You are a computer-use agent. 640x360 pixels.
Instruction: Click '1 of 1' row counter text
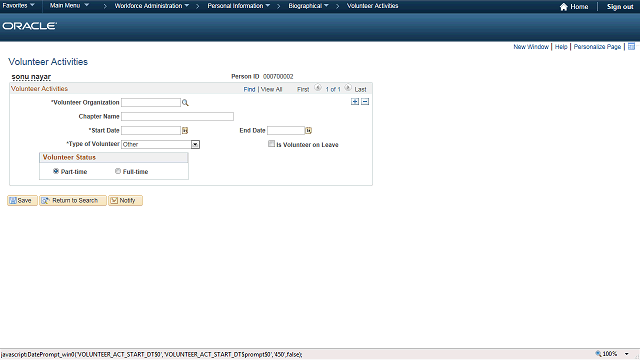click(x=333, y=89)
